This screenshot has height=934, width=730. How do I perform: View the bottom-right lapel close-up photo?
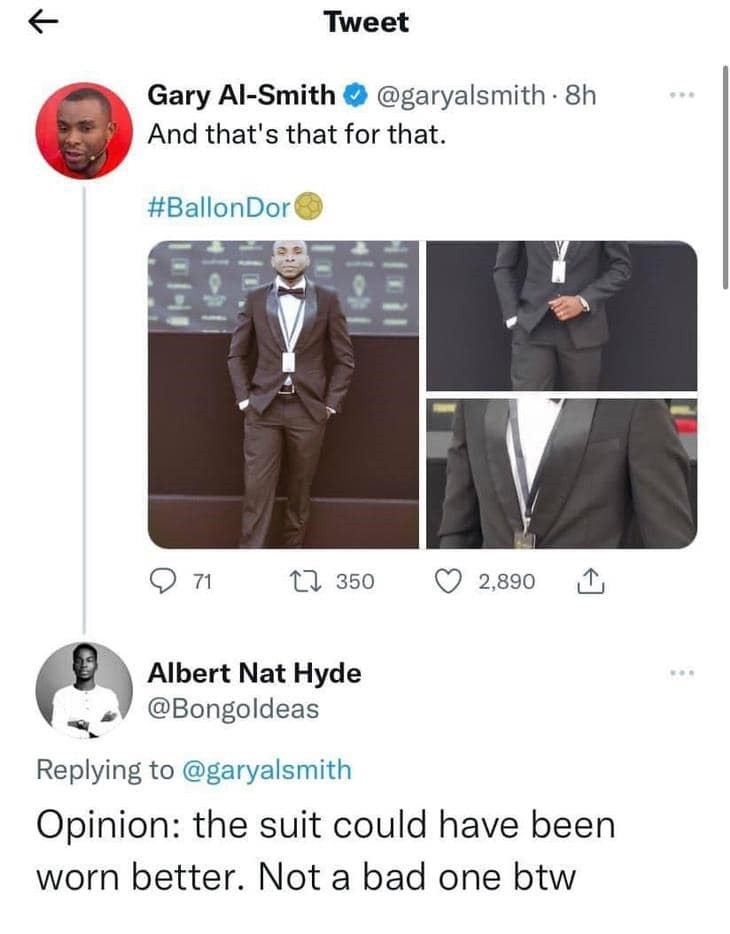coord(561,474)
